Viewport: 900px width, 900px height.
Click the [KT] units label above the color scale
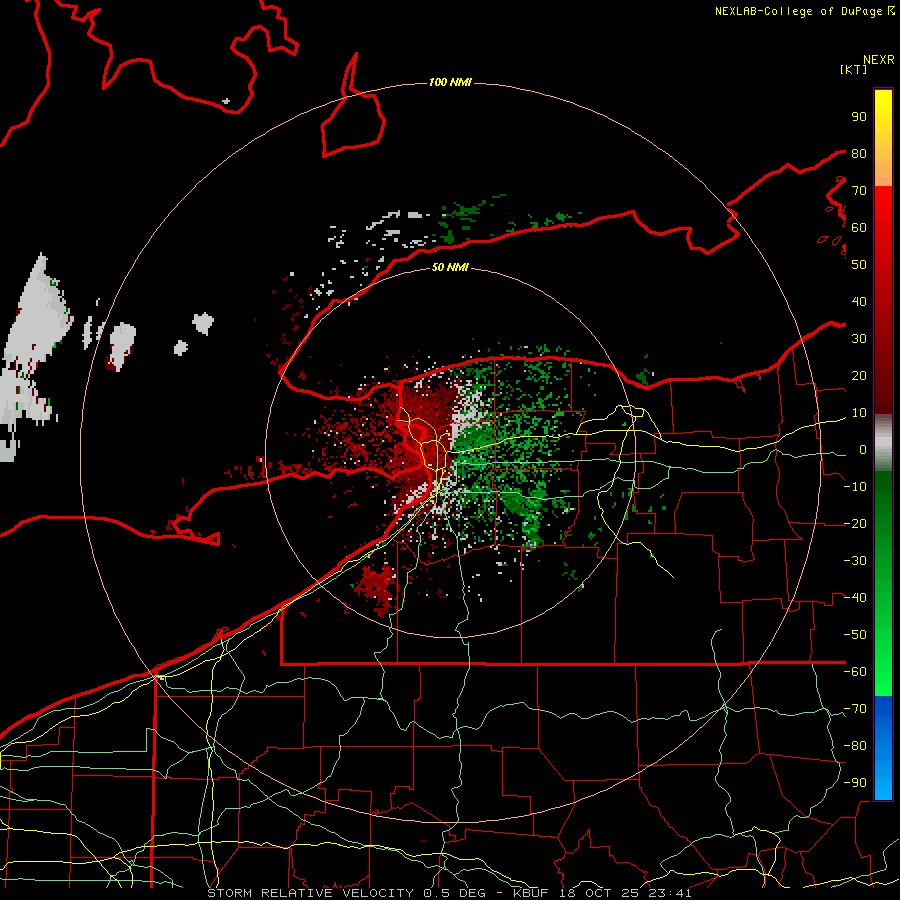[x=854, y=69]
